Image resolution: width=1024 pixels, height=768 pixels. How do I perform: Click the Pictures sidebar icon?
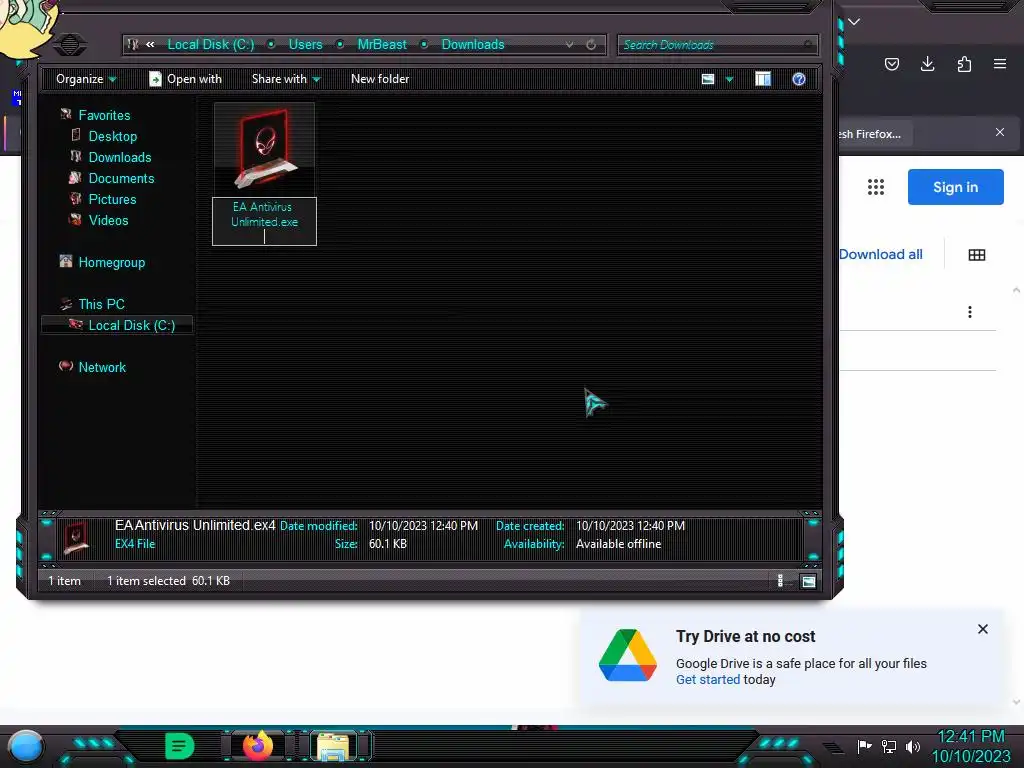click(76, 198)
